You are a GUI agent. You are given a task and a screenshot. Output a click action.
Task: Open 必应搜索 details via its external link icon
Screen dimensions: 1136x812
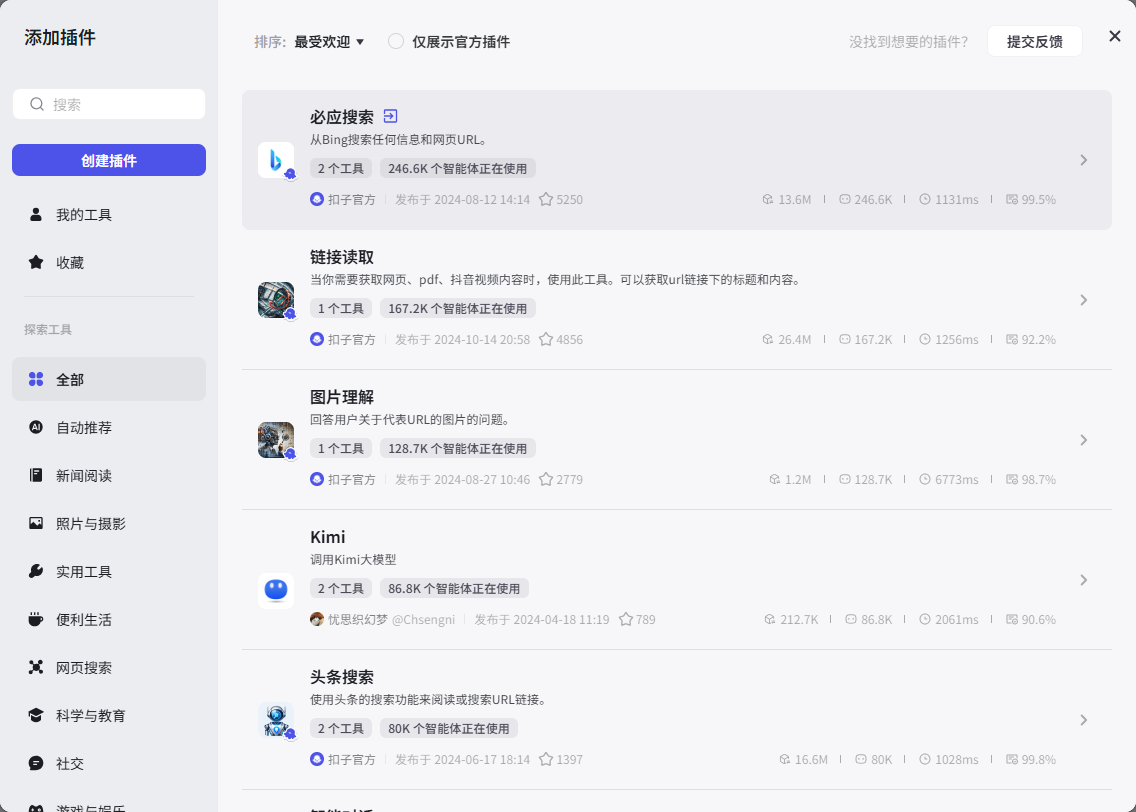(x=390, y=116)
